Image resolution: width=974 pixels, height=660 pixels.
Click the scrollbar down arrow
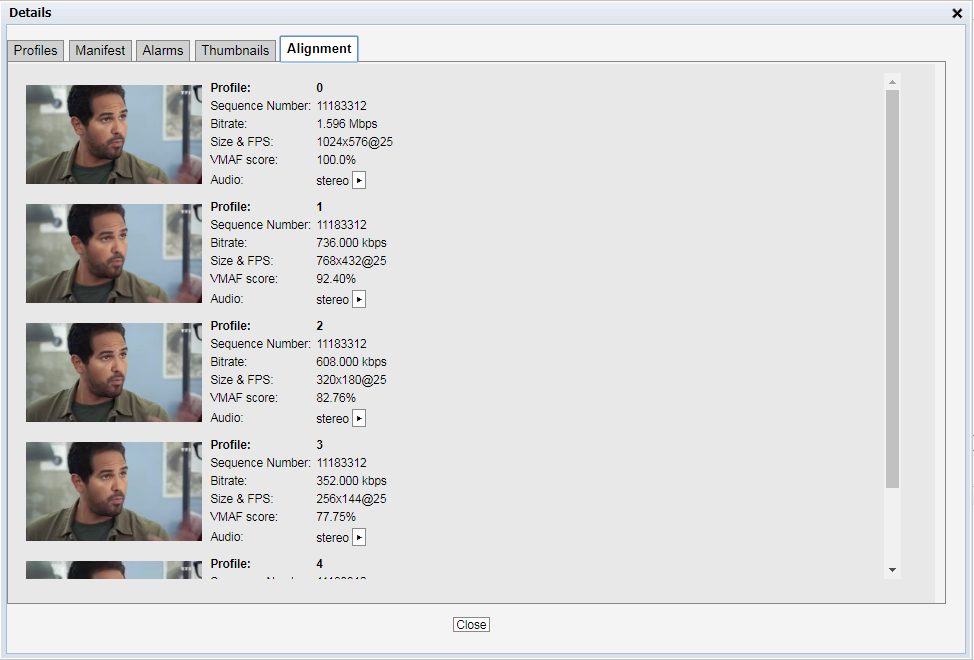893,570
